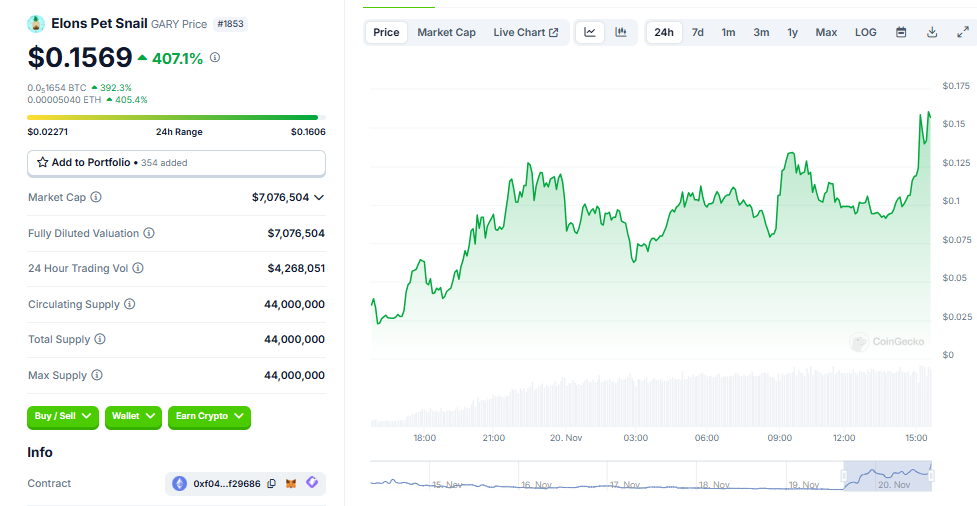
Task: Click the Add to Portfolio button
Action: 176,163
